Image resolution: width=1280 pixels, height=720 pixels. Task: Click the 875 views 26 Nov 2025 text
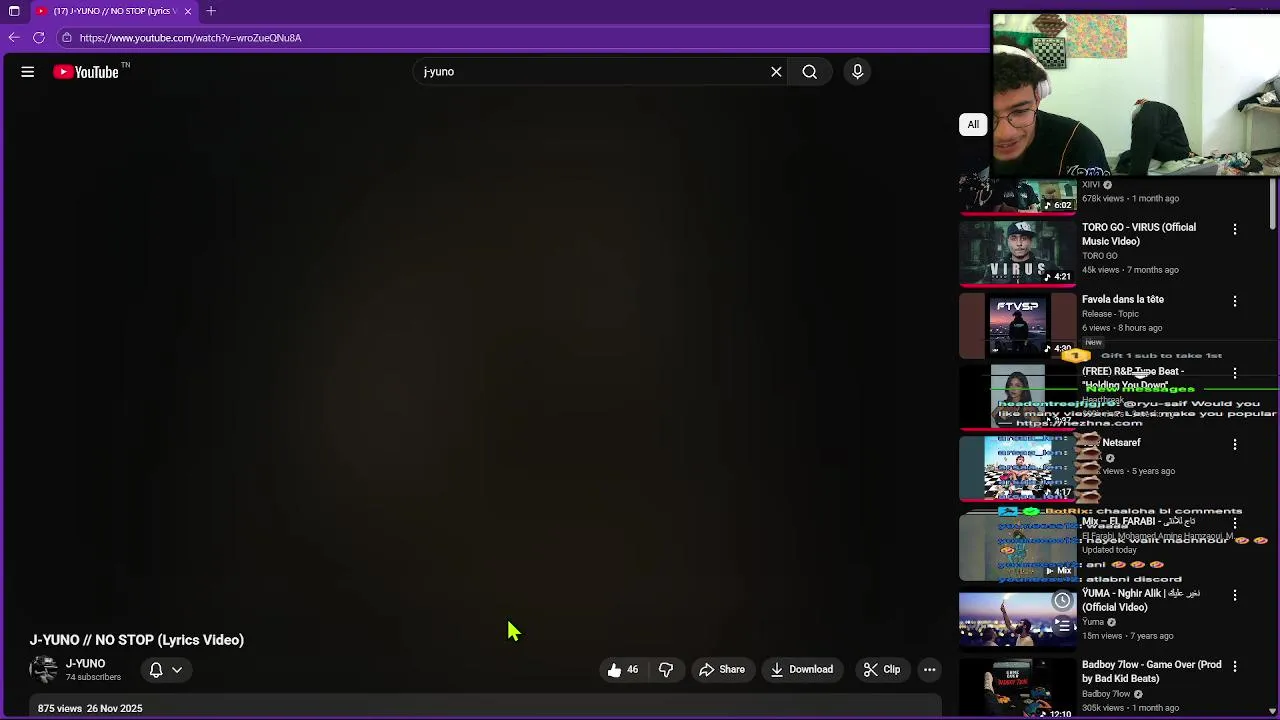tap(90, 708)
